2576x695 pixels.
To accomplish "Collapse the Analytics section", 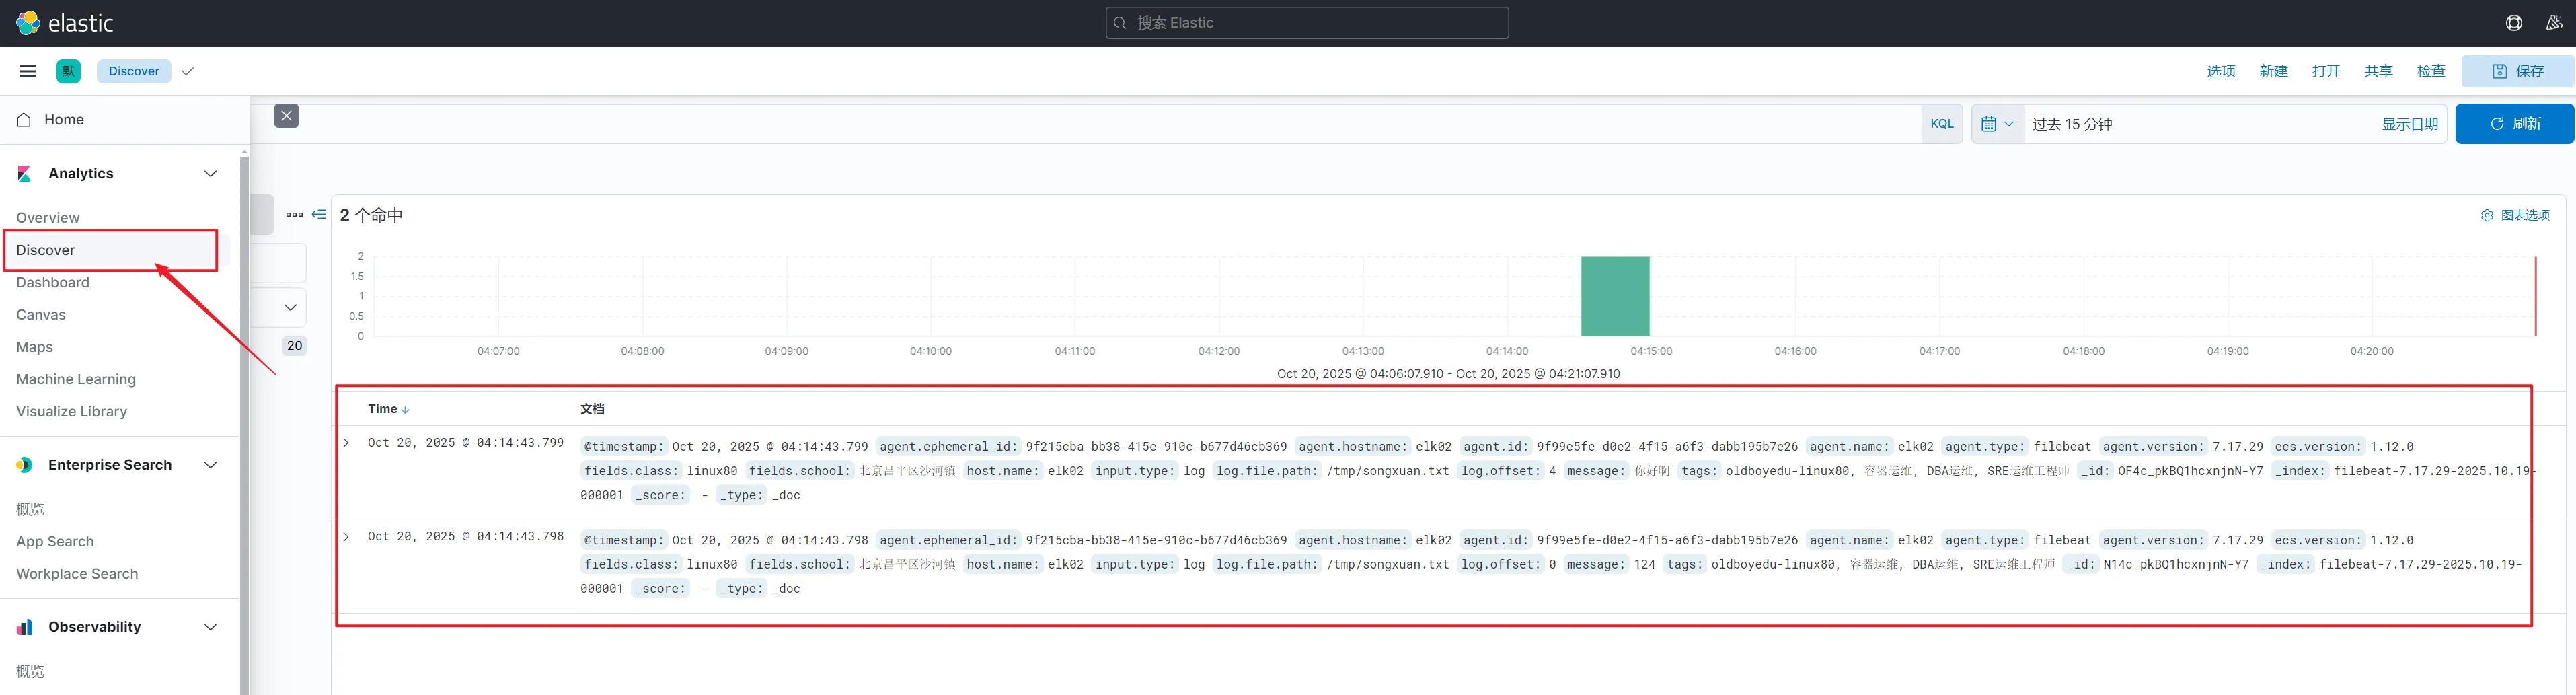I will coord(210,174).
